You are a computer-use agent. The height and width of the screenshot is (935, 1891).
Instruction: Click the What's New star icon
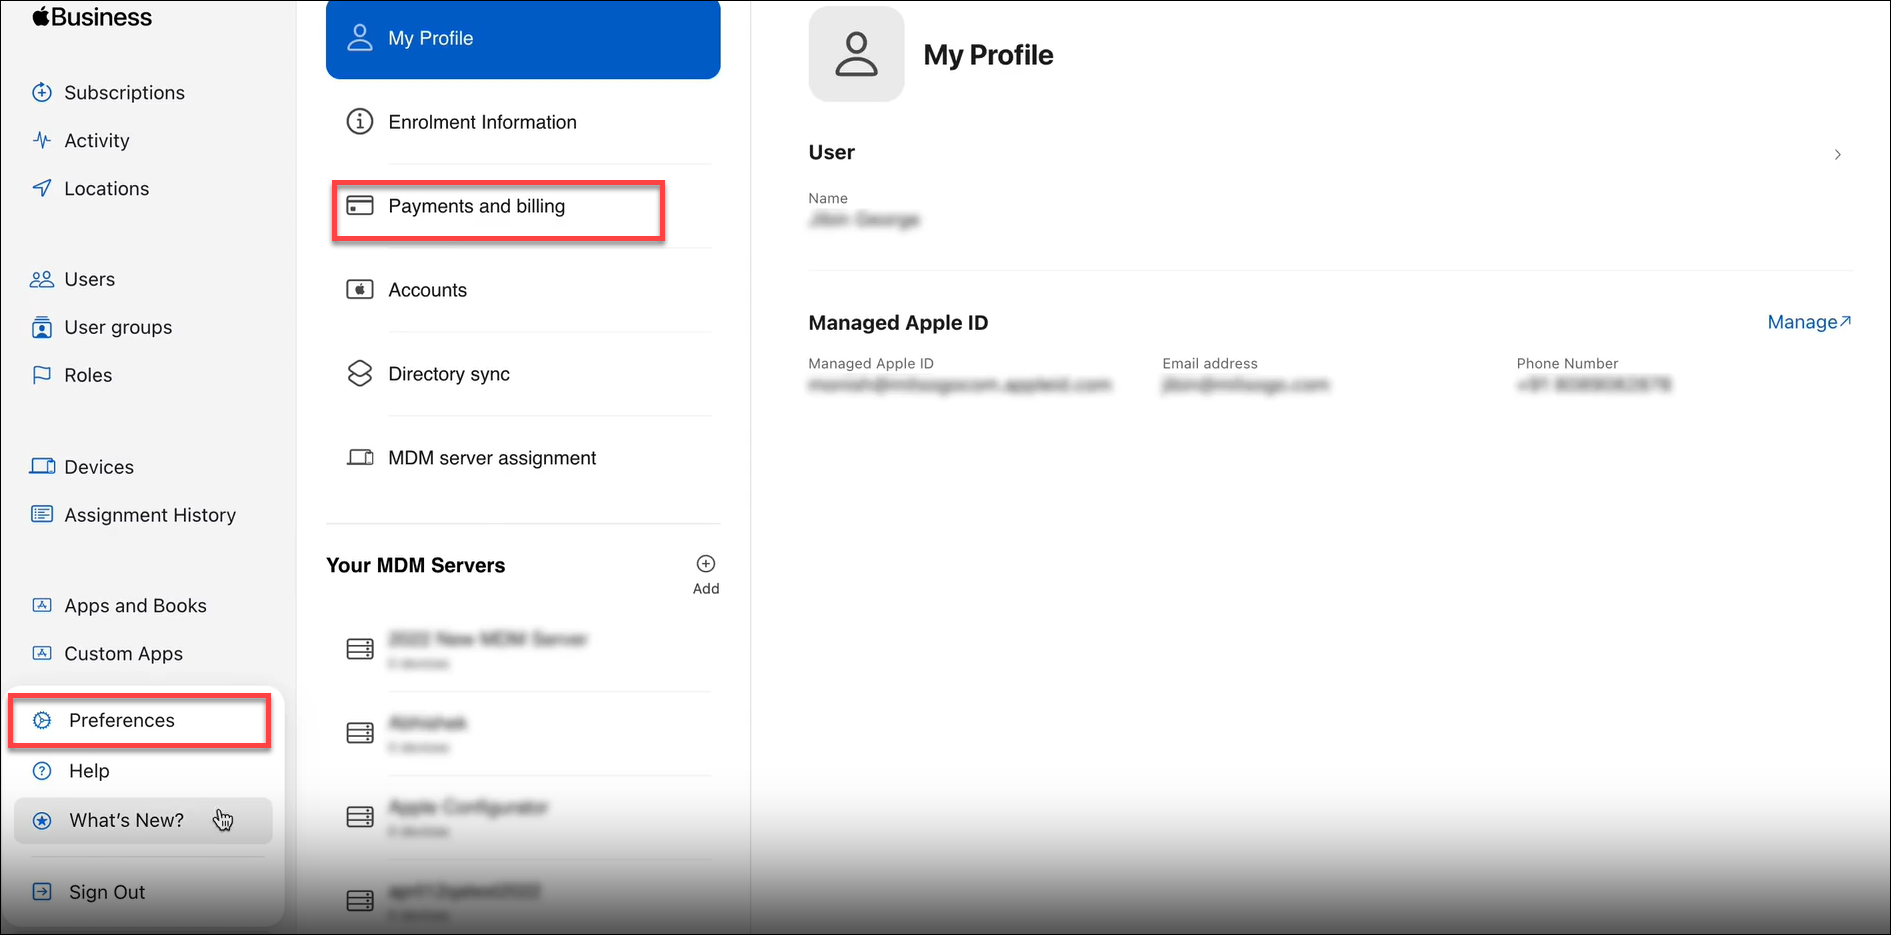[42, 820]
